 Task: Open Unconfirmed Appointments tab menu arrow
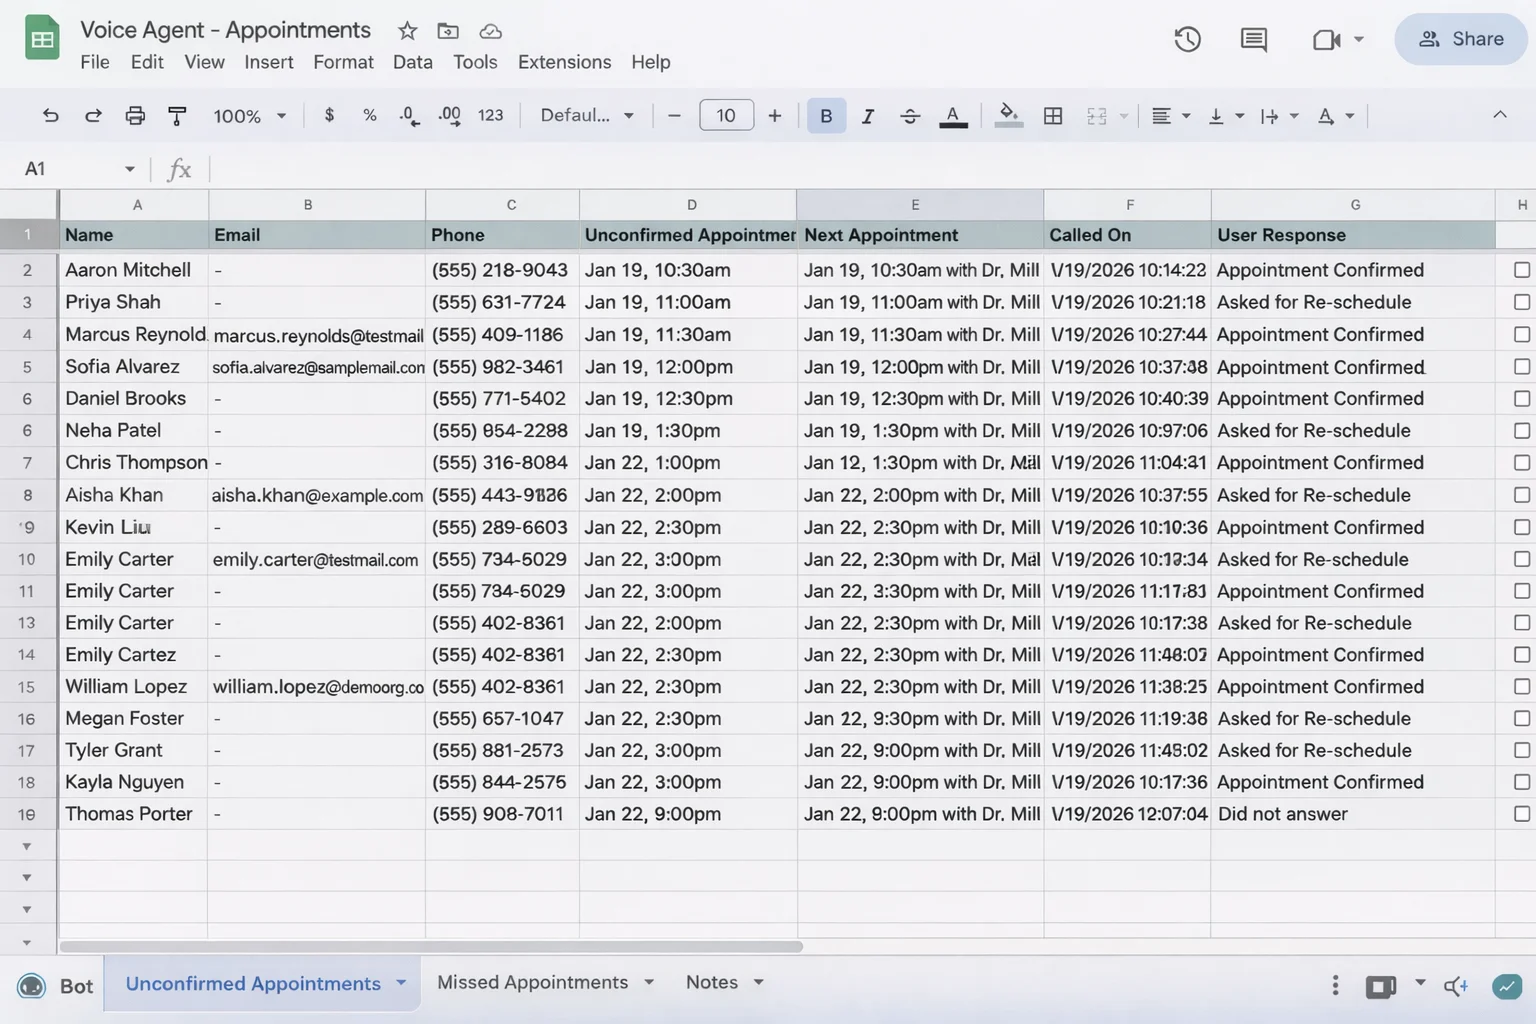[401, 983]
